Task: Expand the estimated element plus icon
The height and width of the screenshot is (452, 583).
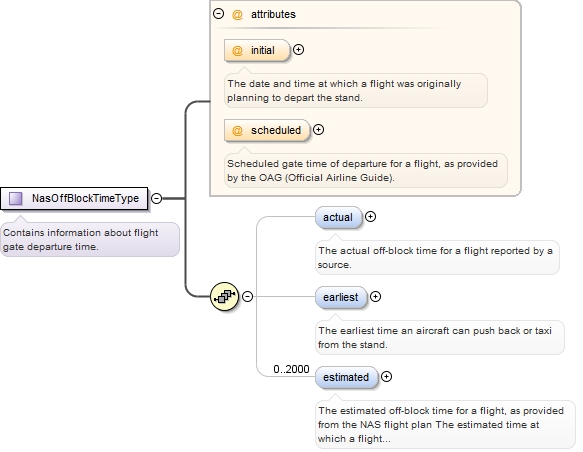Action: pos(387,377)
